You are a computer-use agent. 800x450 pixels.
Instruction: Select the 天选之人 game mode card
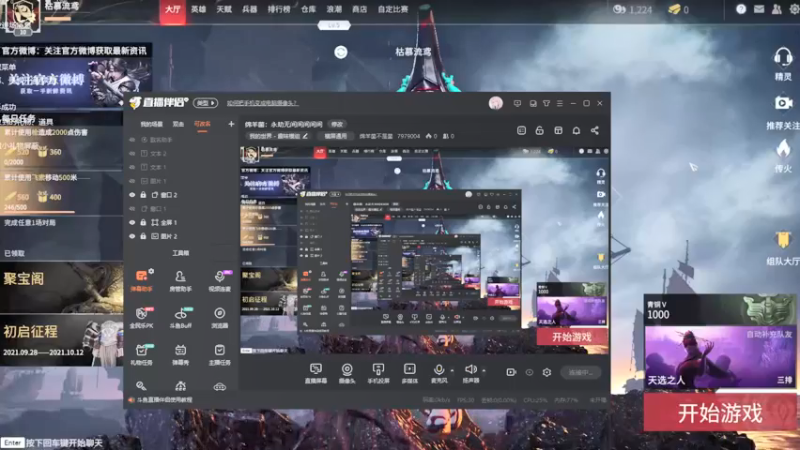[720, 357]
